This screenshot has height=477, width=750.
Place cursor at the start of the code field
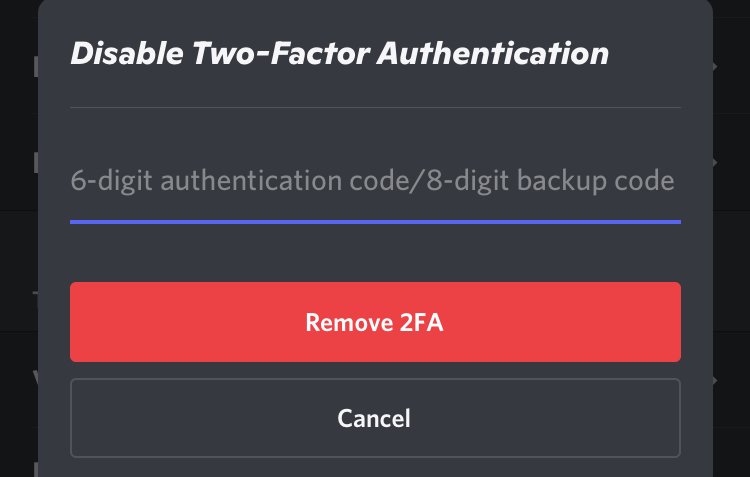pos(72,181)
